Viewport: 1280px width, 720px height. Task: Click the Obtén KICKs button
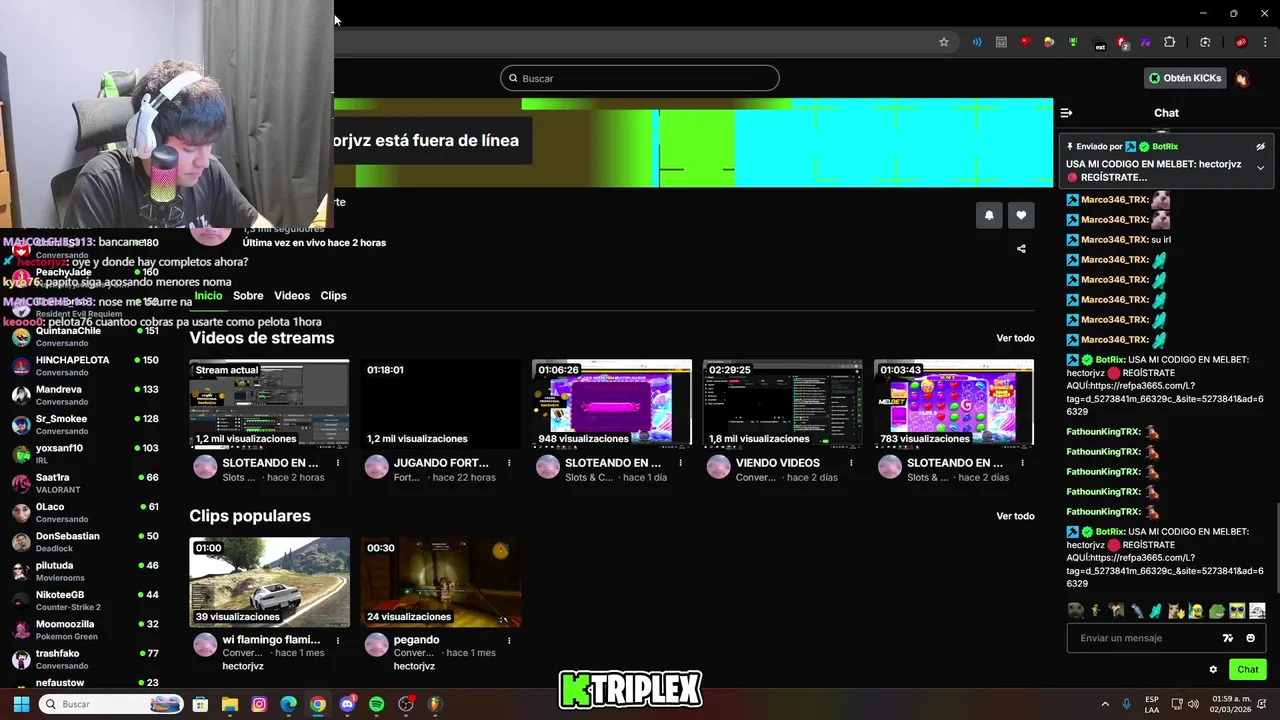1185,78
